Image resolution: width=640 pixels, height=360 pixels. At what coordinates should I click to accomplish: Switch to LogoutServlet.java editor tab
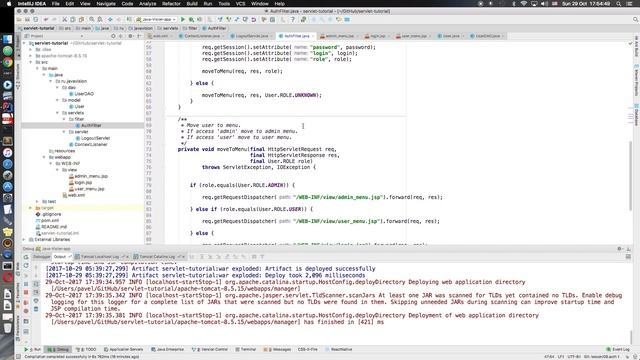click(x=252, y=36)
